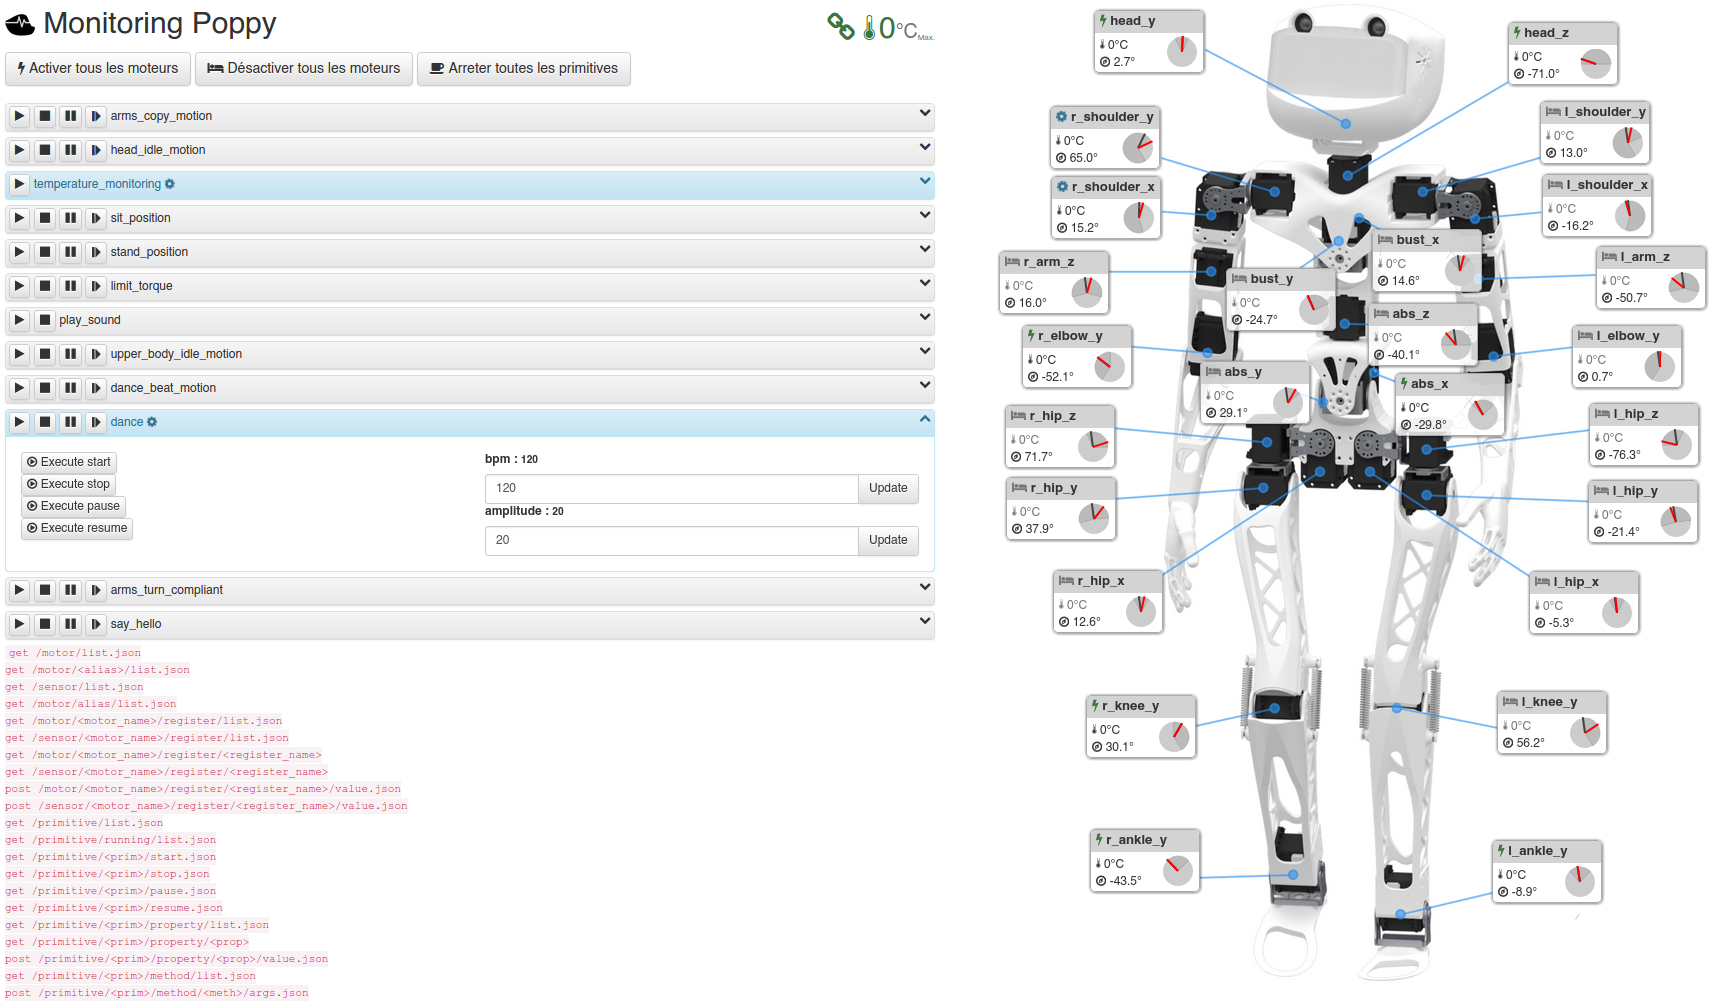The width and height of the screenshot is (1724, 1007).
Task: Collapse the dance primitive panel
Action: tap(924, 420)
